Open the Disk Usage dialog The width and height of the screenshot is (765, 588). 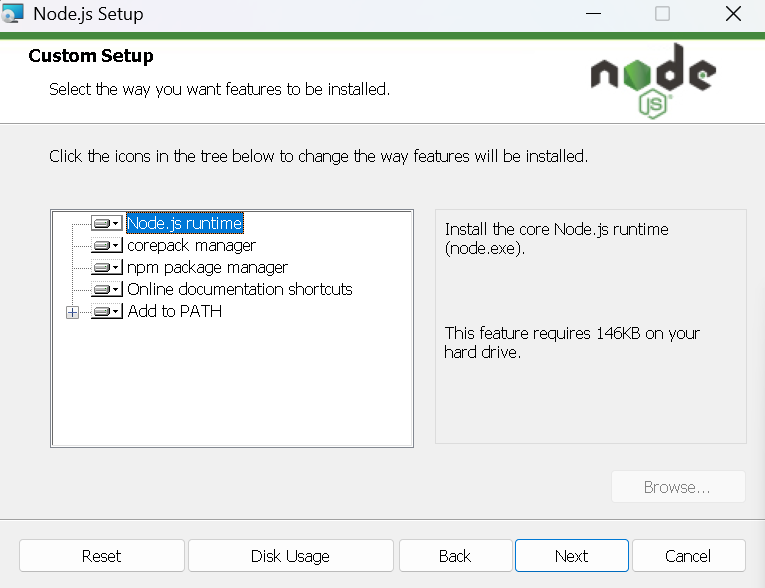pos(290,556)
